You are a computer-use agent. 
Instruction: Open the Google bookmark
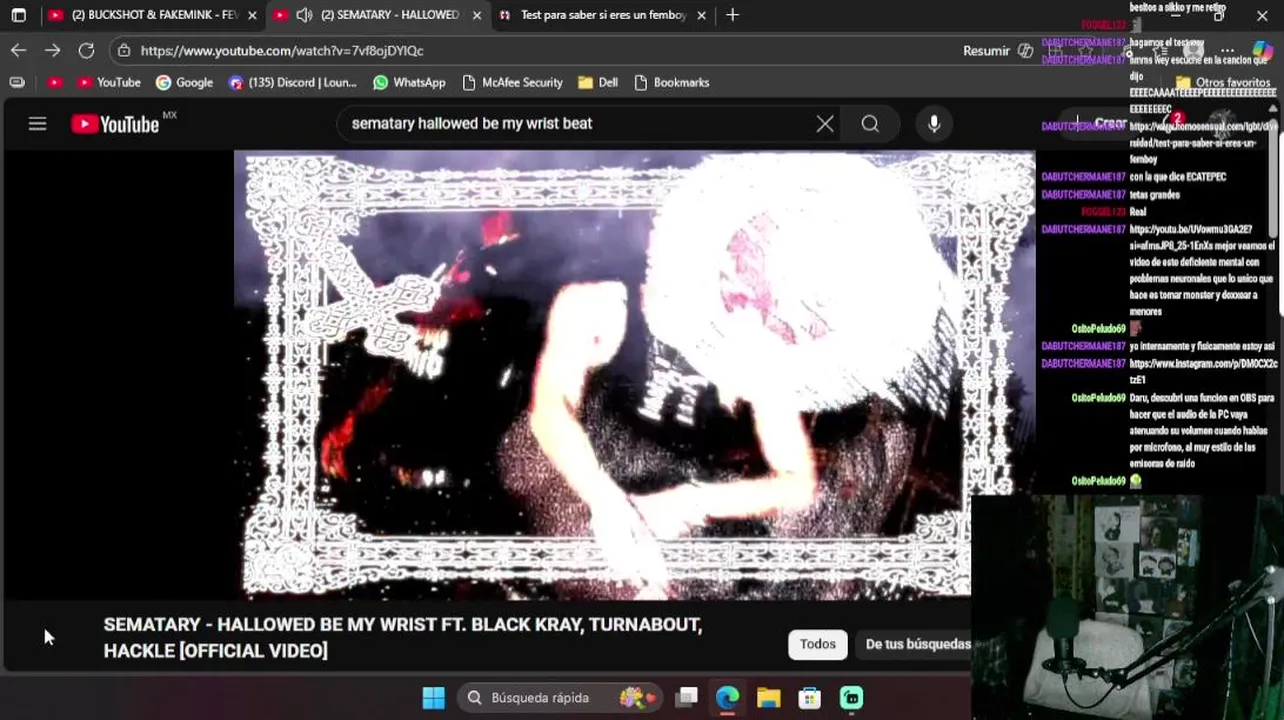click(x=184, y=82)
